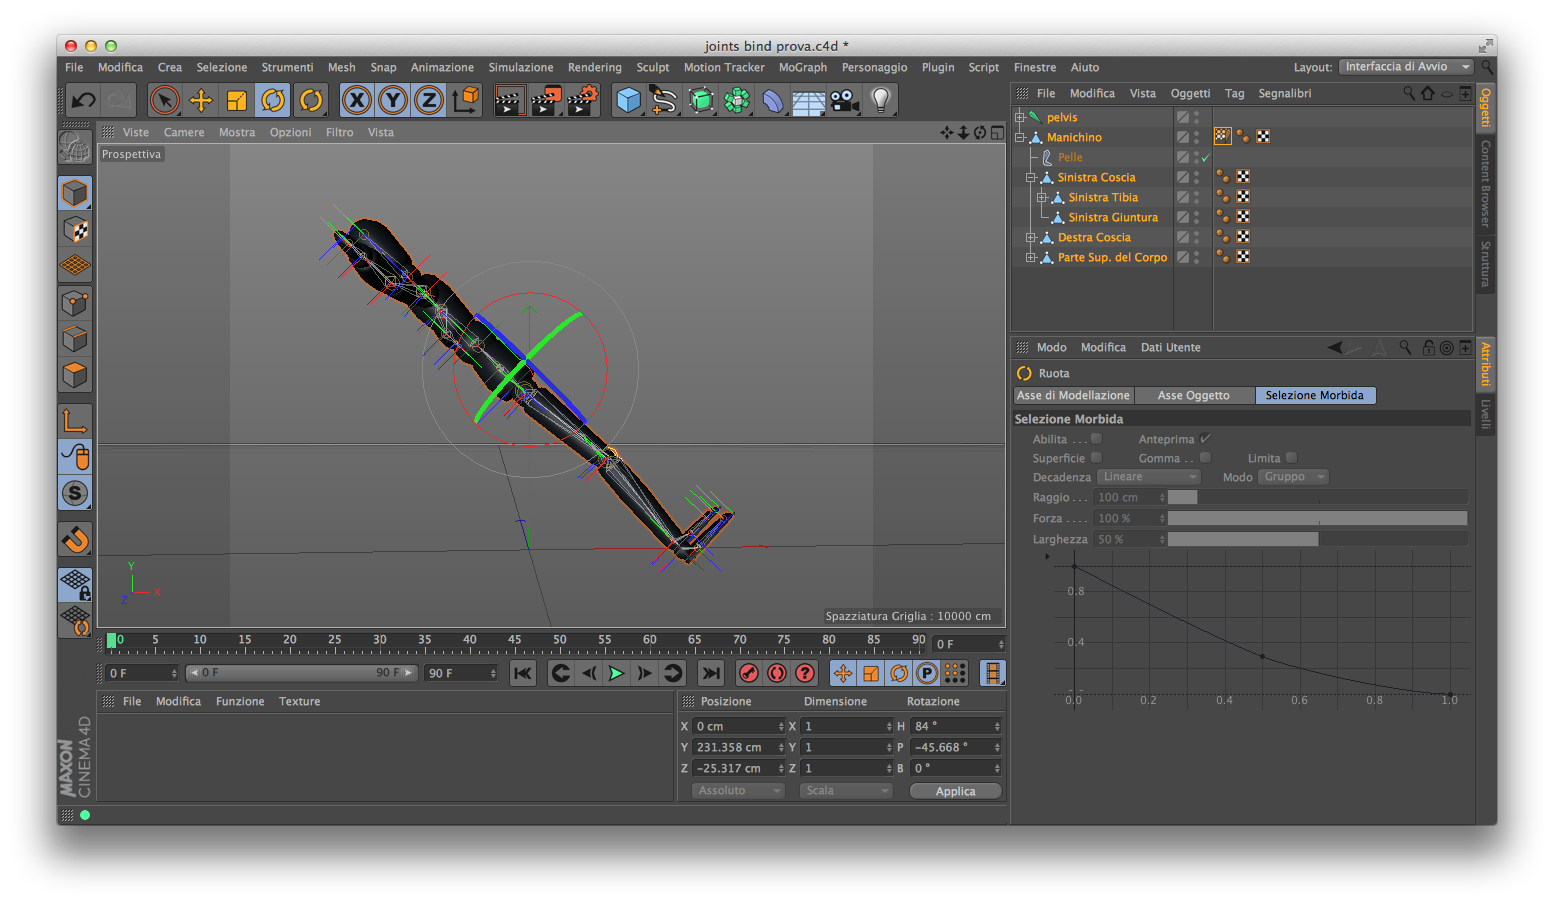Select the Move tool
The height and width of the screenshot is (904, 1554).
click(201, 100)
